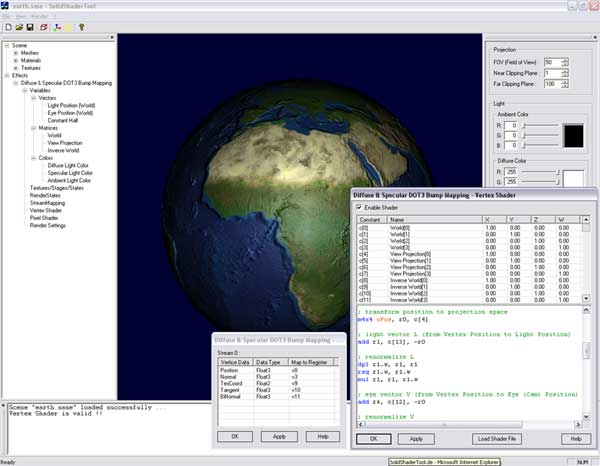Screen dimensions: 600x466
Task: Open the File menu
Action: tap(6, 16)
